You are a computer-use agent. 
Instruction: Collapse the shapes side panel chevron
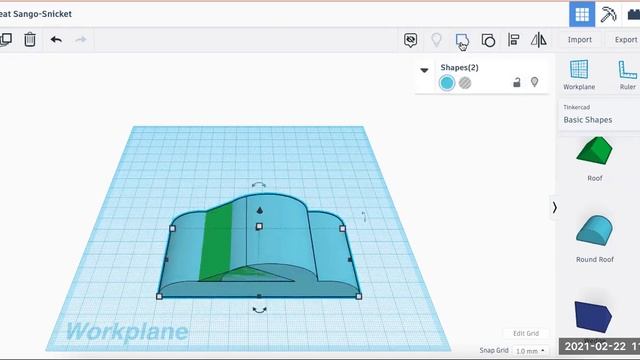click(554, 208)
